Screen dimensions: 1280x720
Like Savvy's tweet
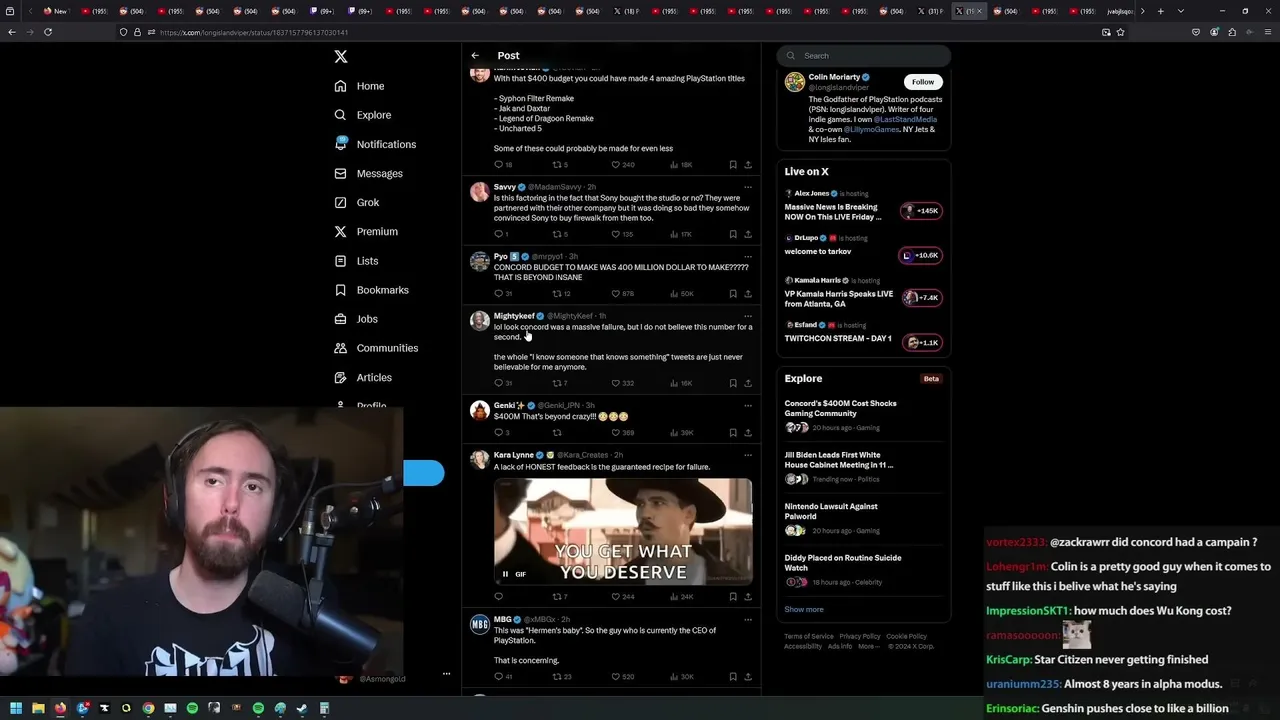click(x=616, y=234)
